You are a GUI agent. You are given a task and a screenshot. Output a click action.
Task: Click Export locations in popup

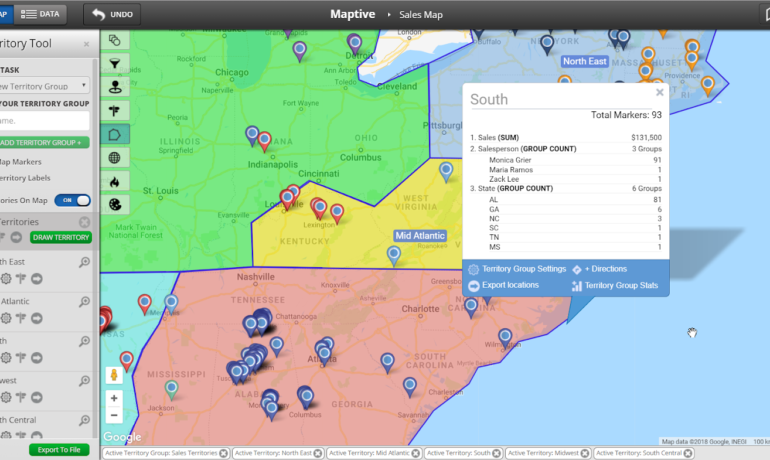coord(503,285)
